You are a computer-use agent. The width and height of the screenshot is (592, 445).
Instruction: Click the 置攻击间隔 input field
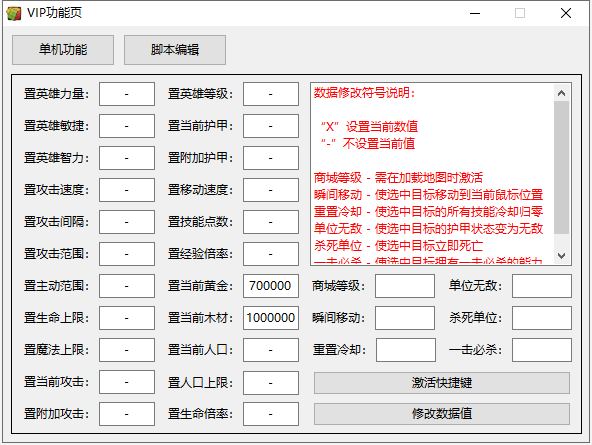127,222
